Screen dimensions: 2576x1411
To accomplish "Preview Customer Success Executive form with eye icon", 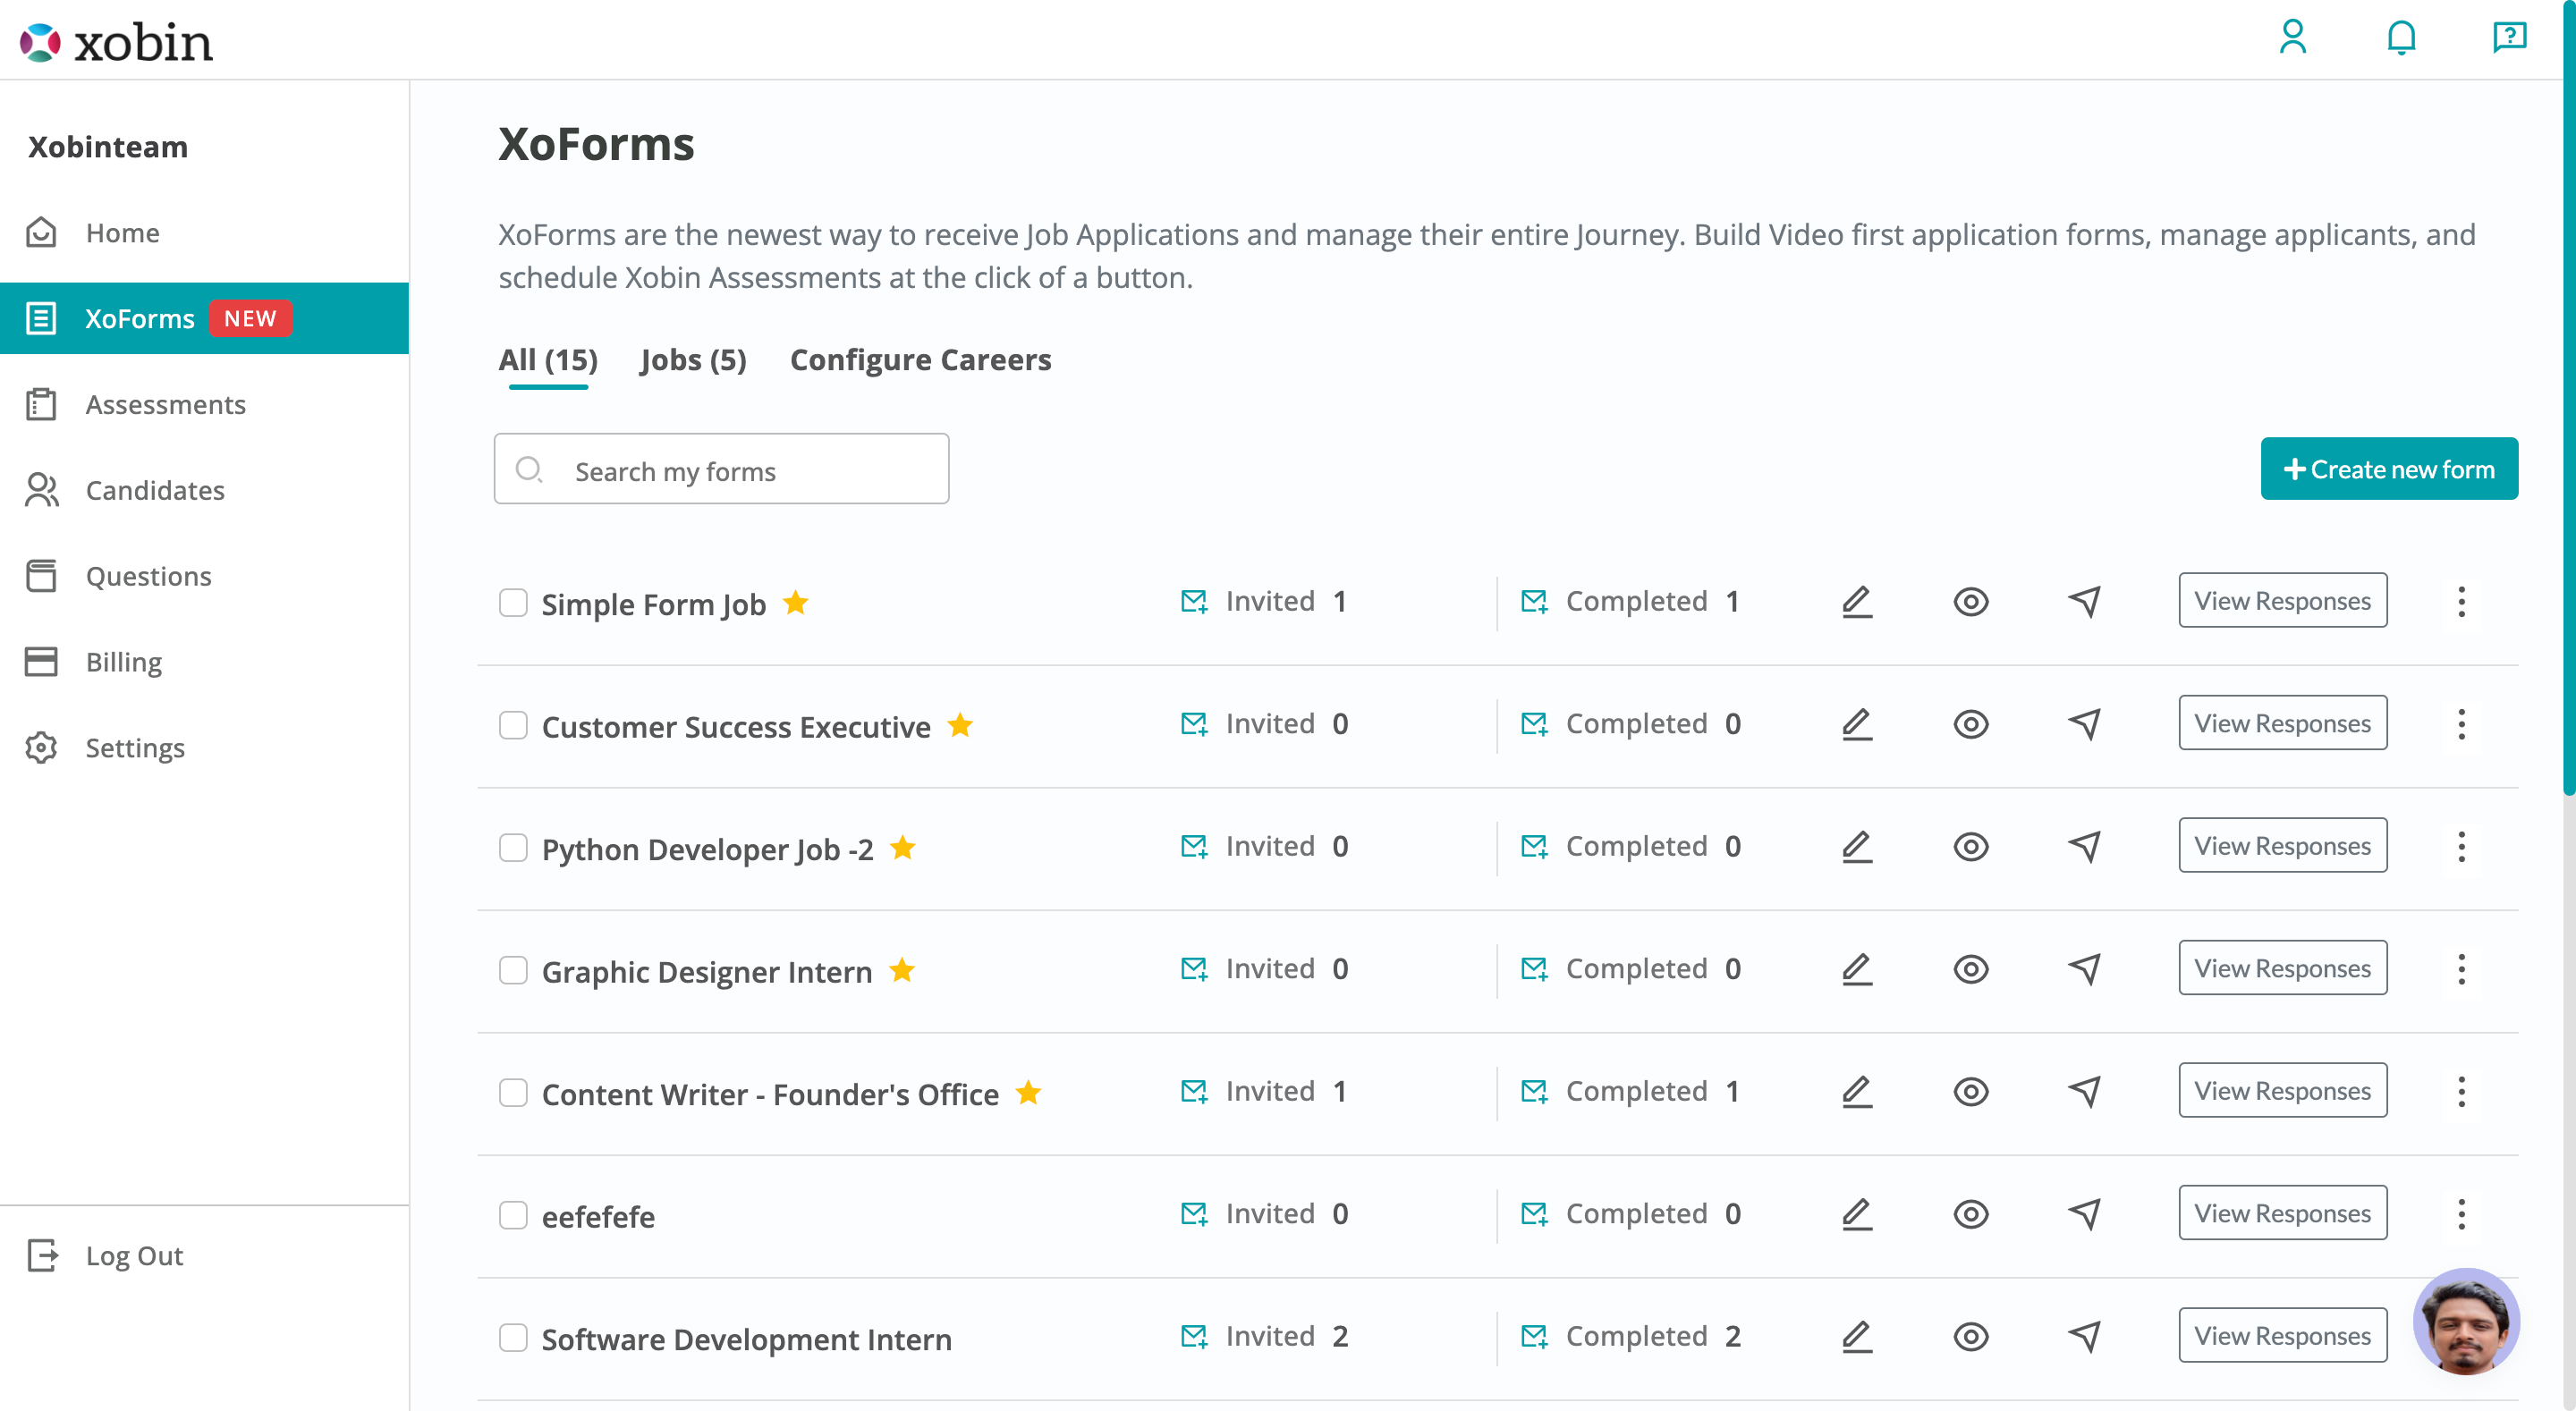I will [x=1970, y=724].
